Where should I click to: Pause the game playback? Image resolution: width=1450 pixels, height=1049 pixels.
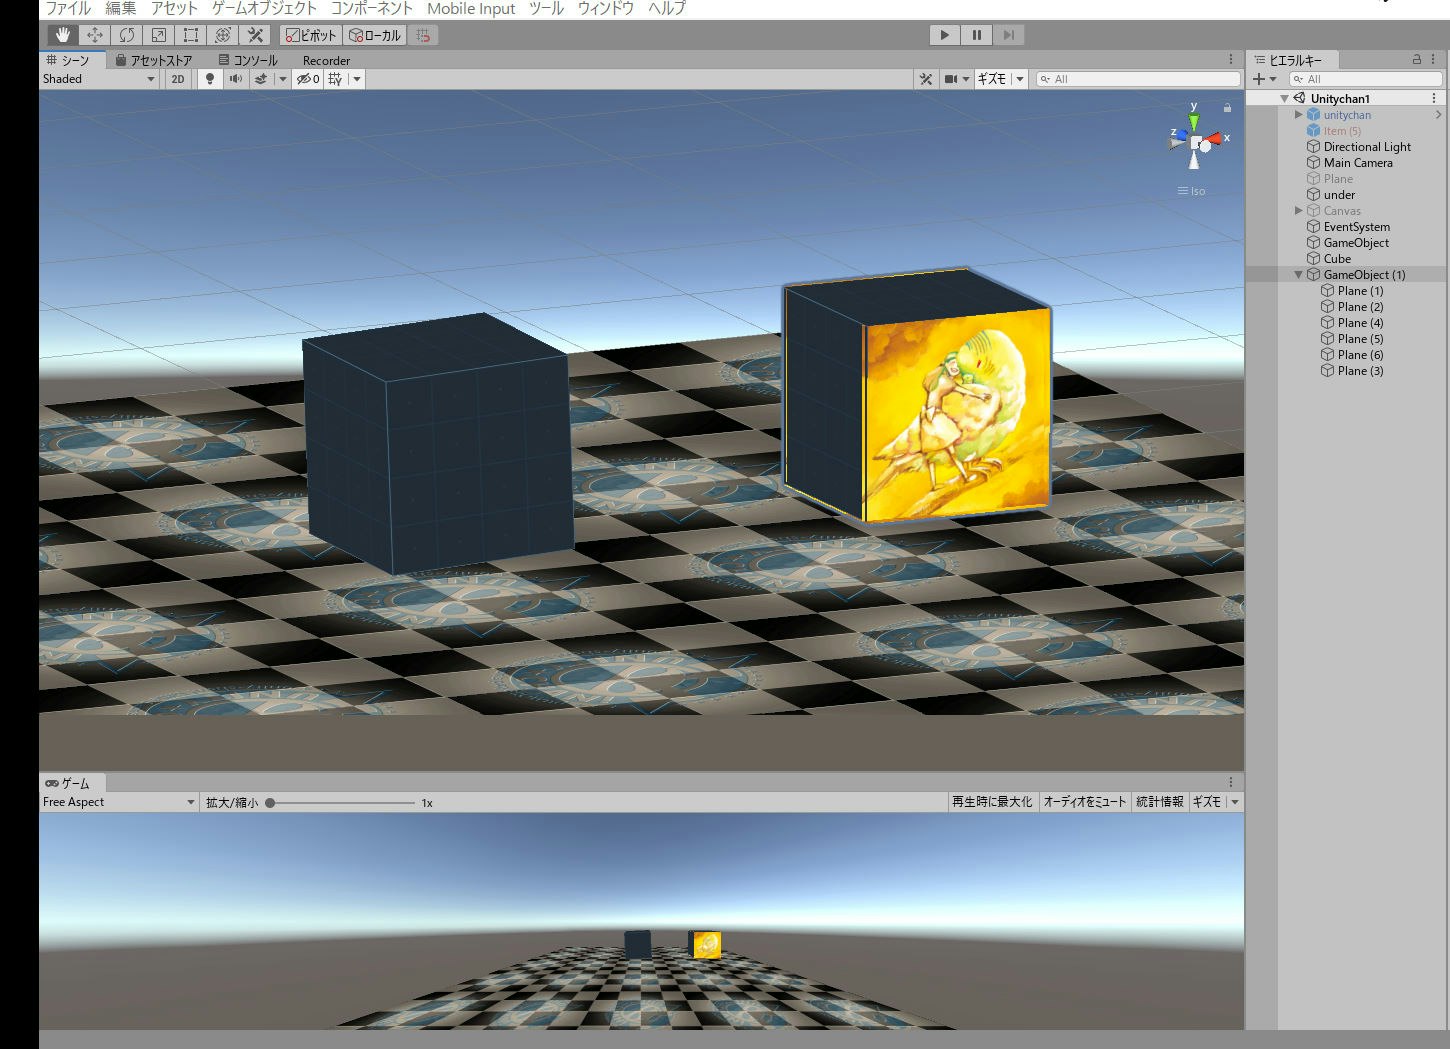[977, 35]
